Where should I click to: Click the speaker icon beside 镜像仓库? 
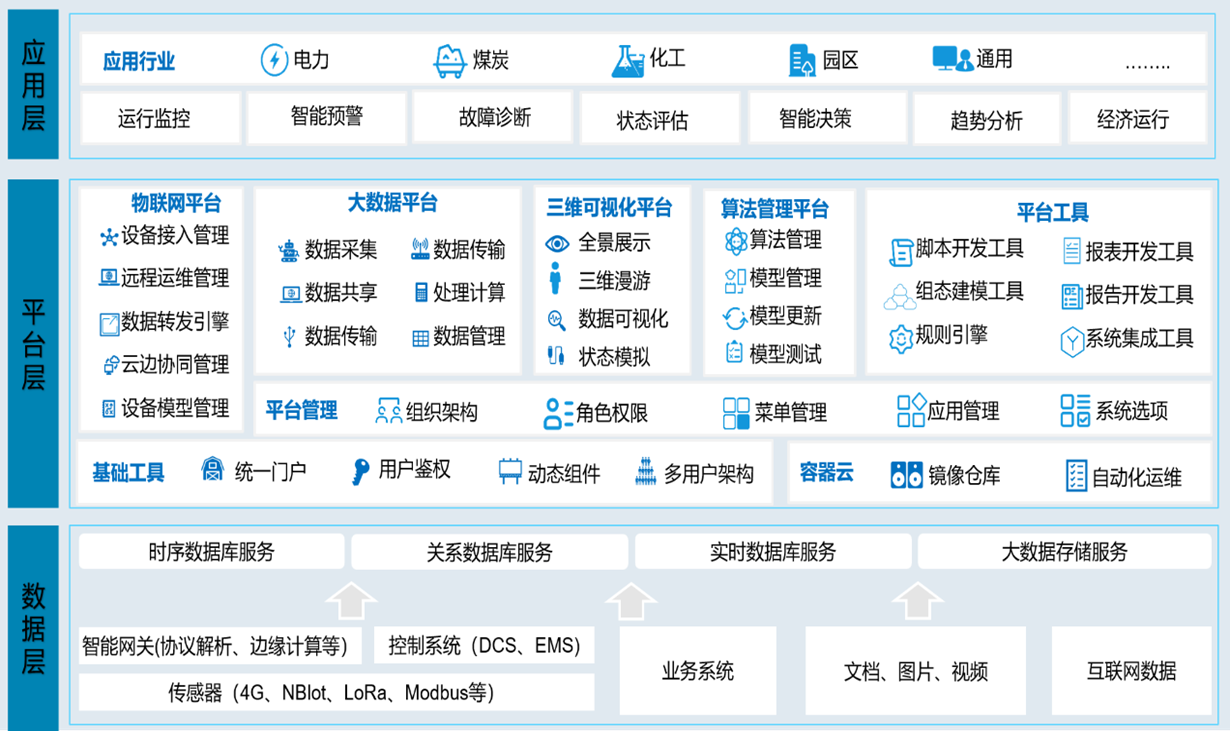(x=906, y=475)
